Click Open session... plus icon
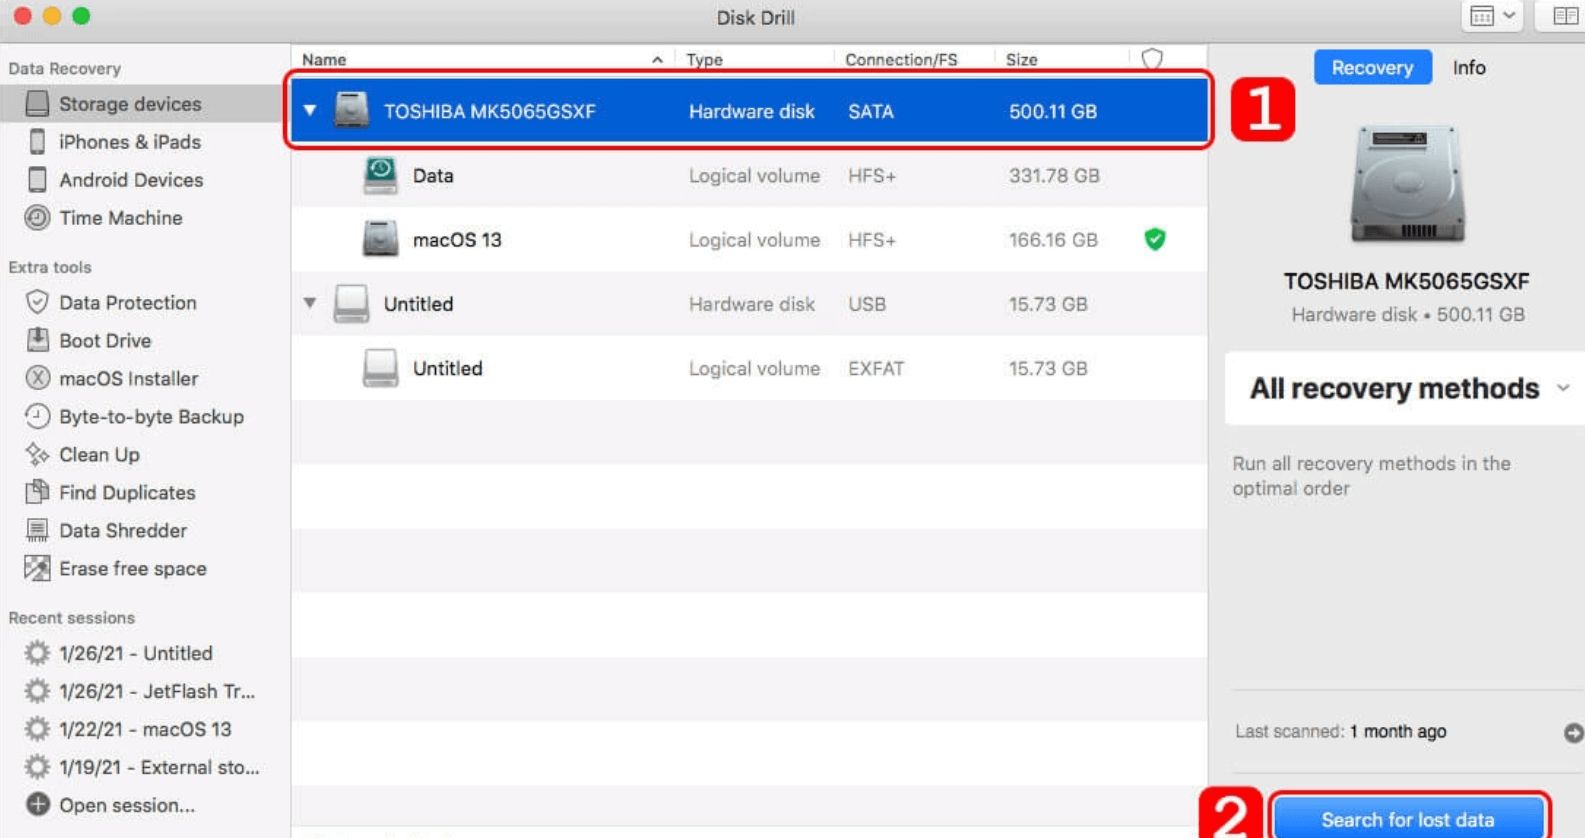 (37, 805)
